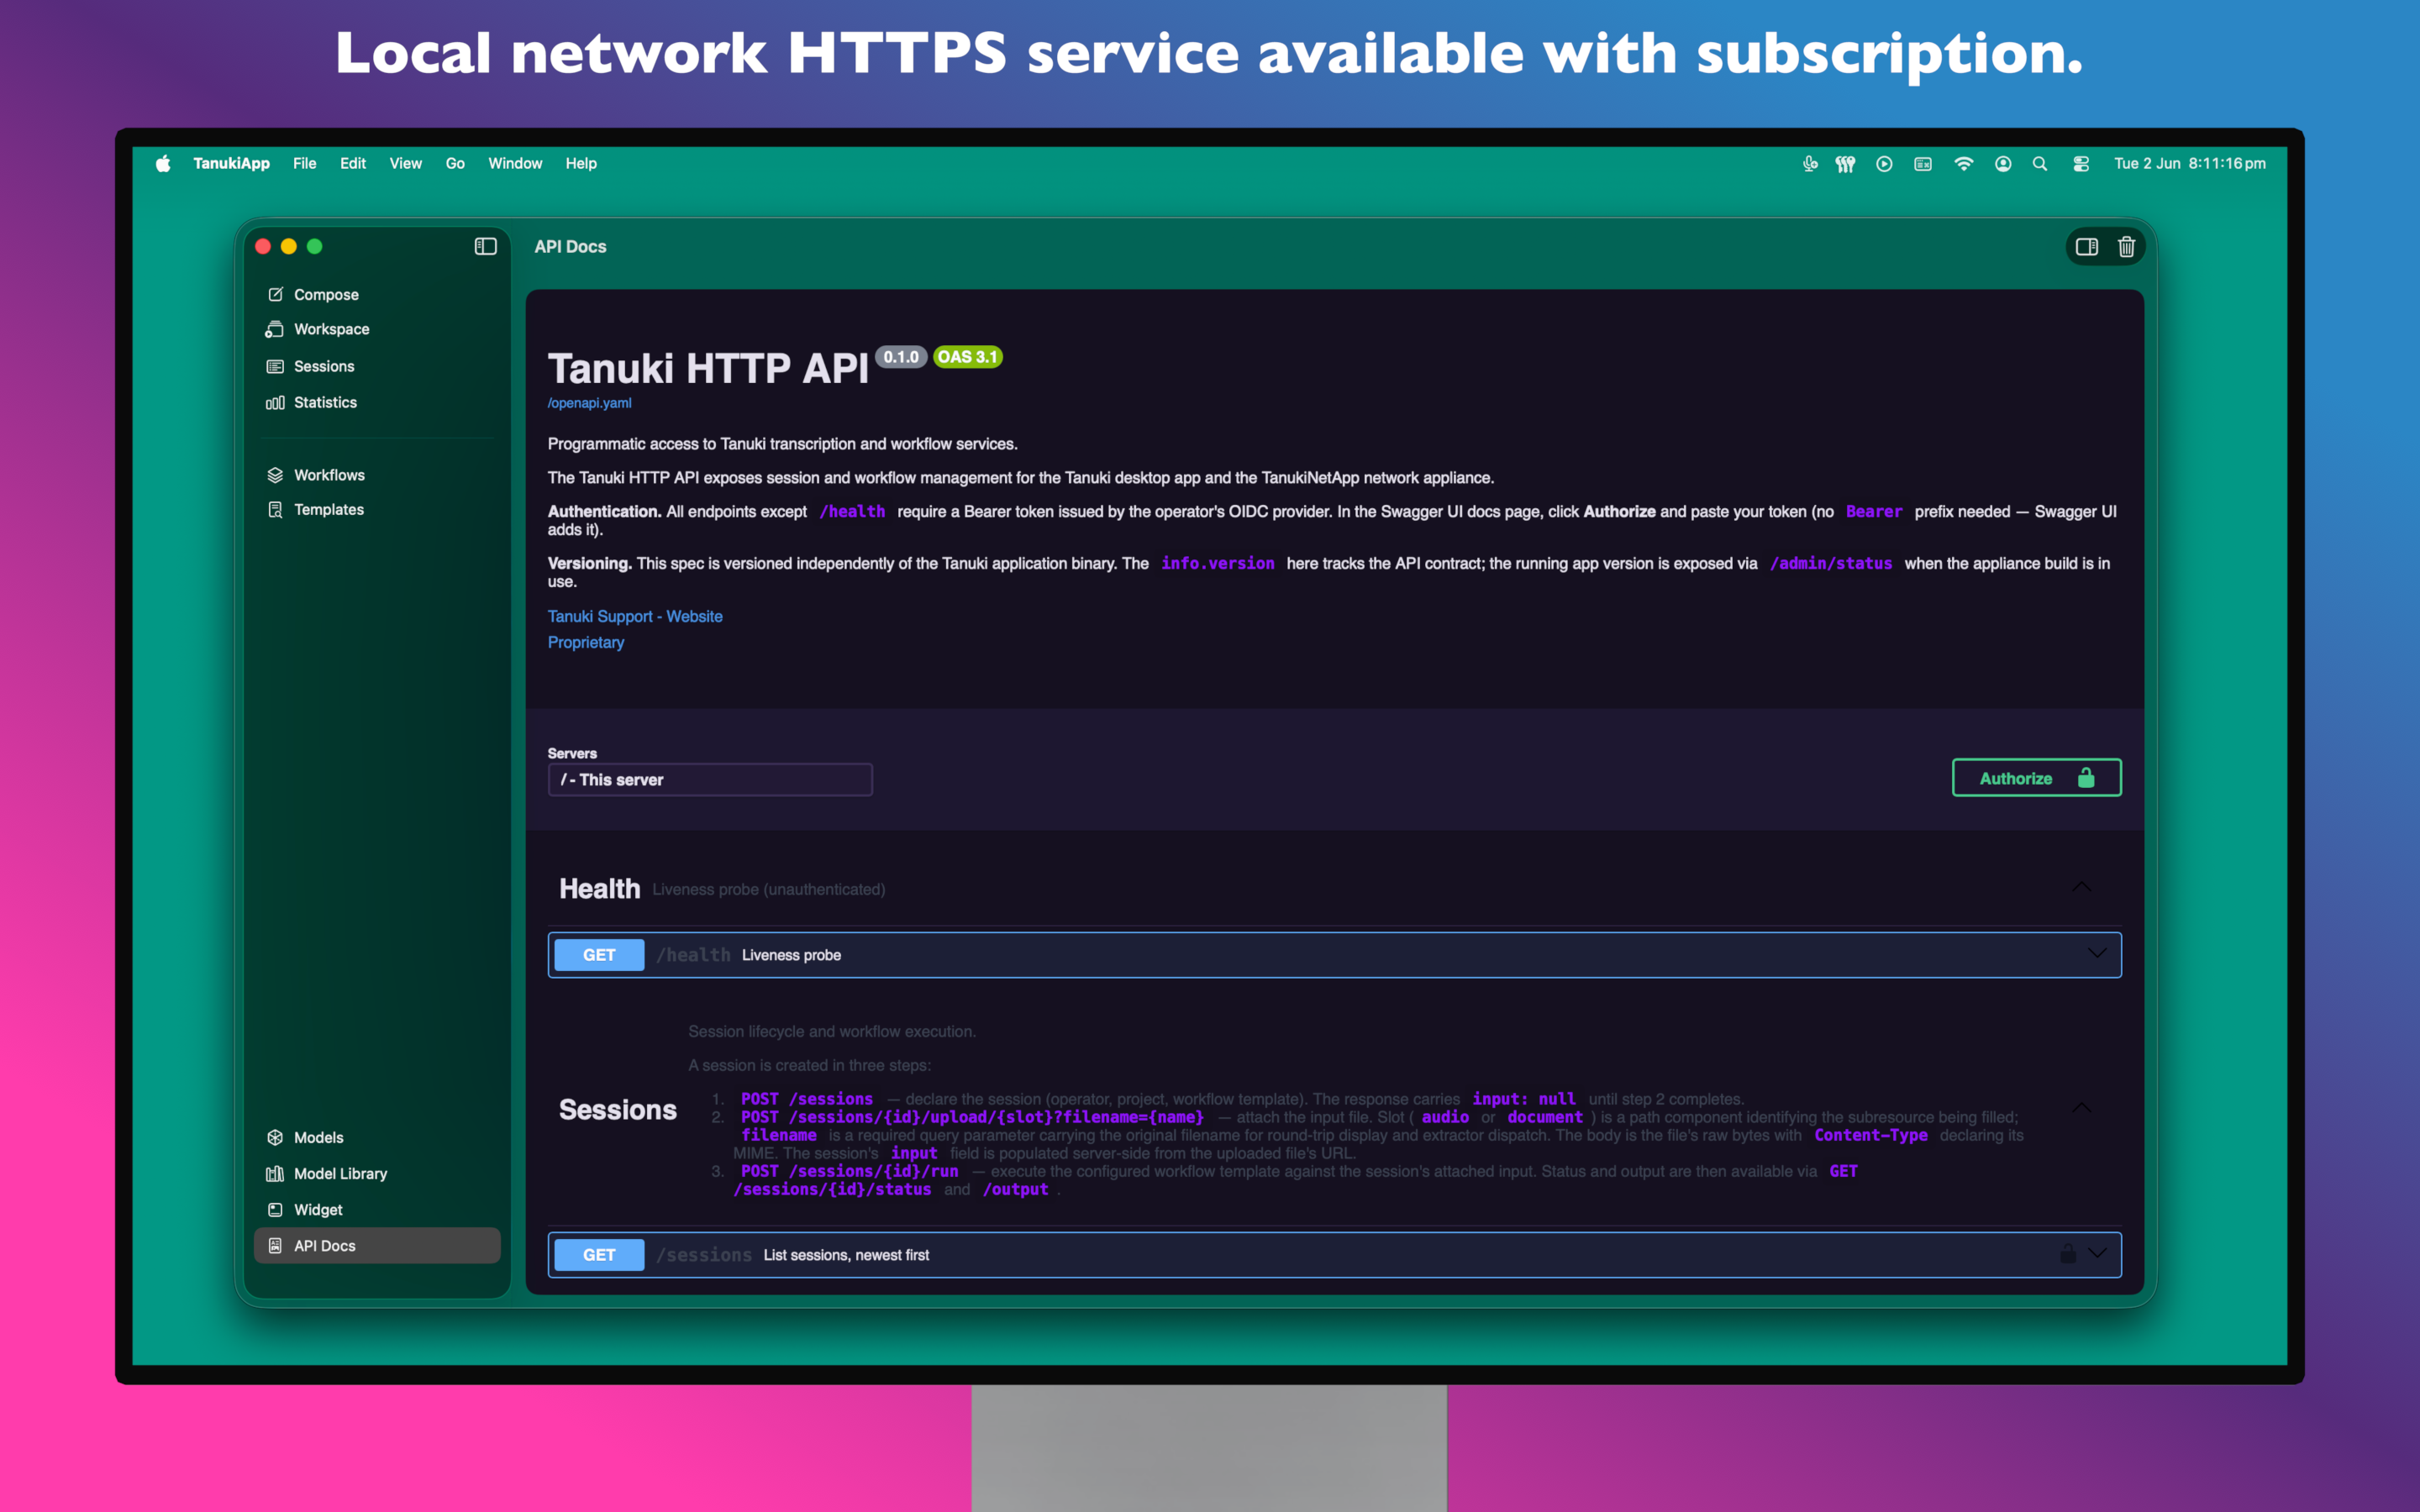Viewport: 2420px width, 1512px height.
Task: Click the GET button for /health
Action: 599,955
